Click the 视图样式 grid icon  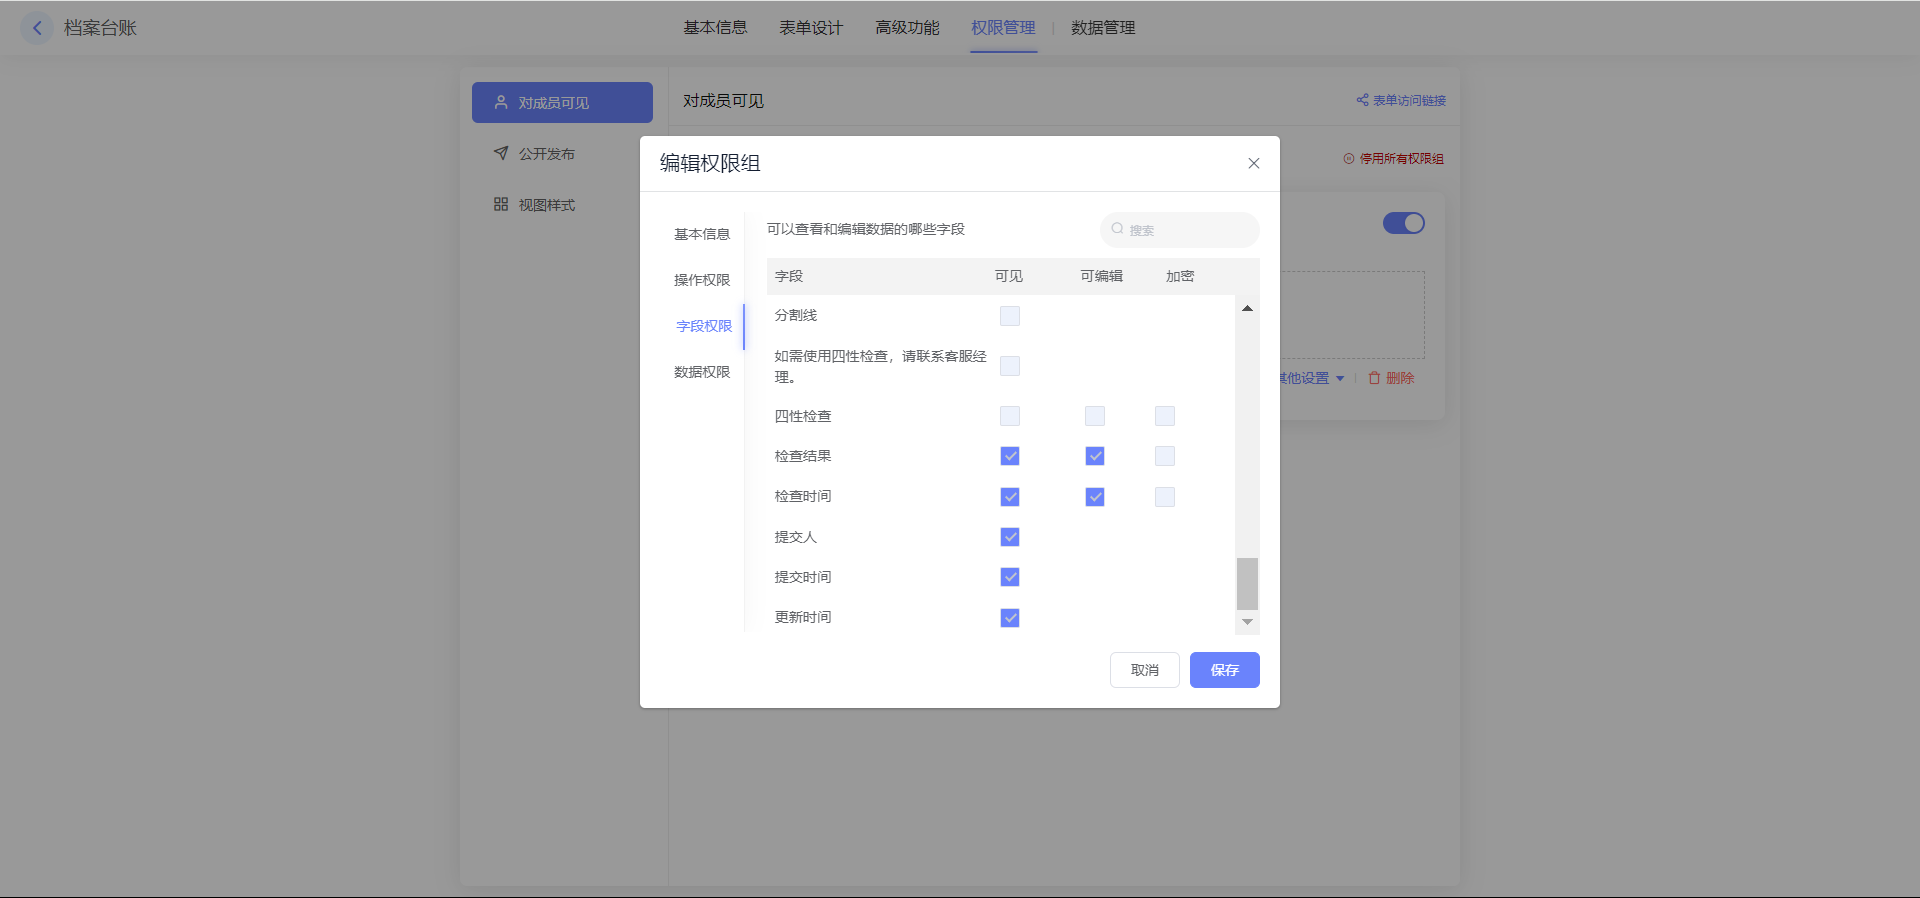(x=501, y=204)
